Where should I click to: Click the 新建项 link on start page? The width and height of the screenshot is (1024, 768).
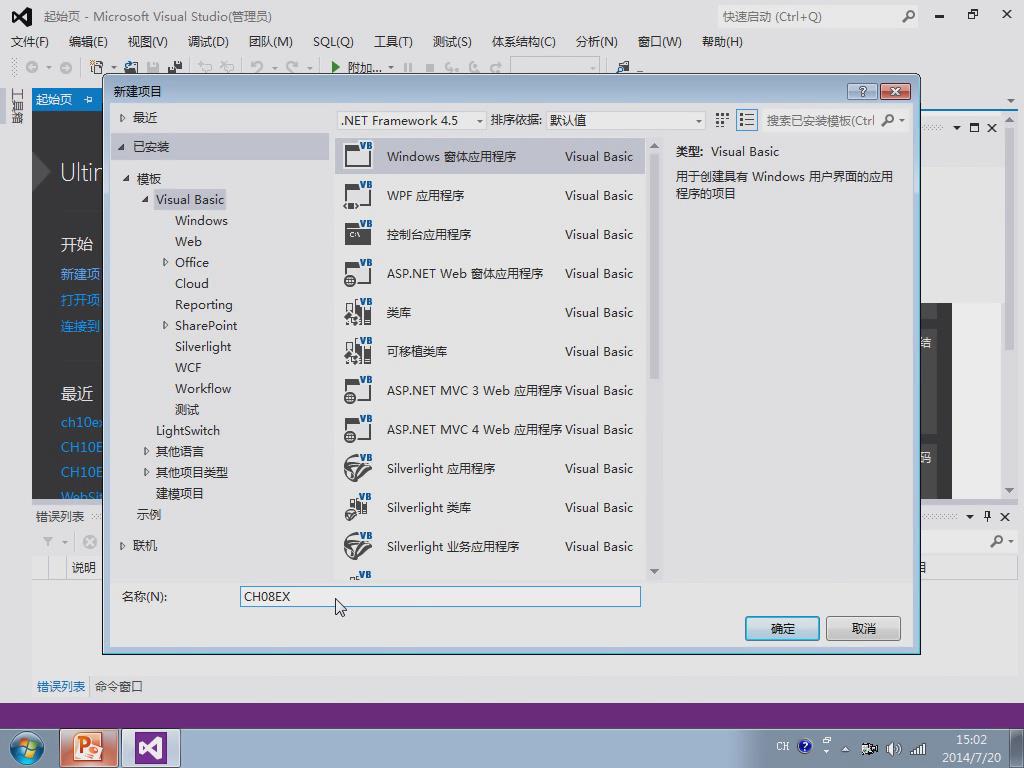tap(80, 274)
